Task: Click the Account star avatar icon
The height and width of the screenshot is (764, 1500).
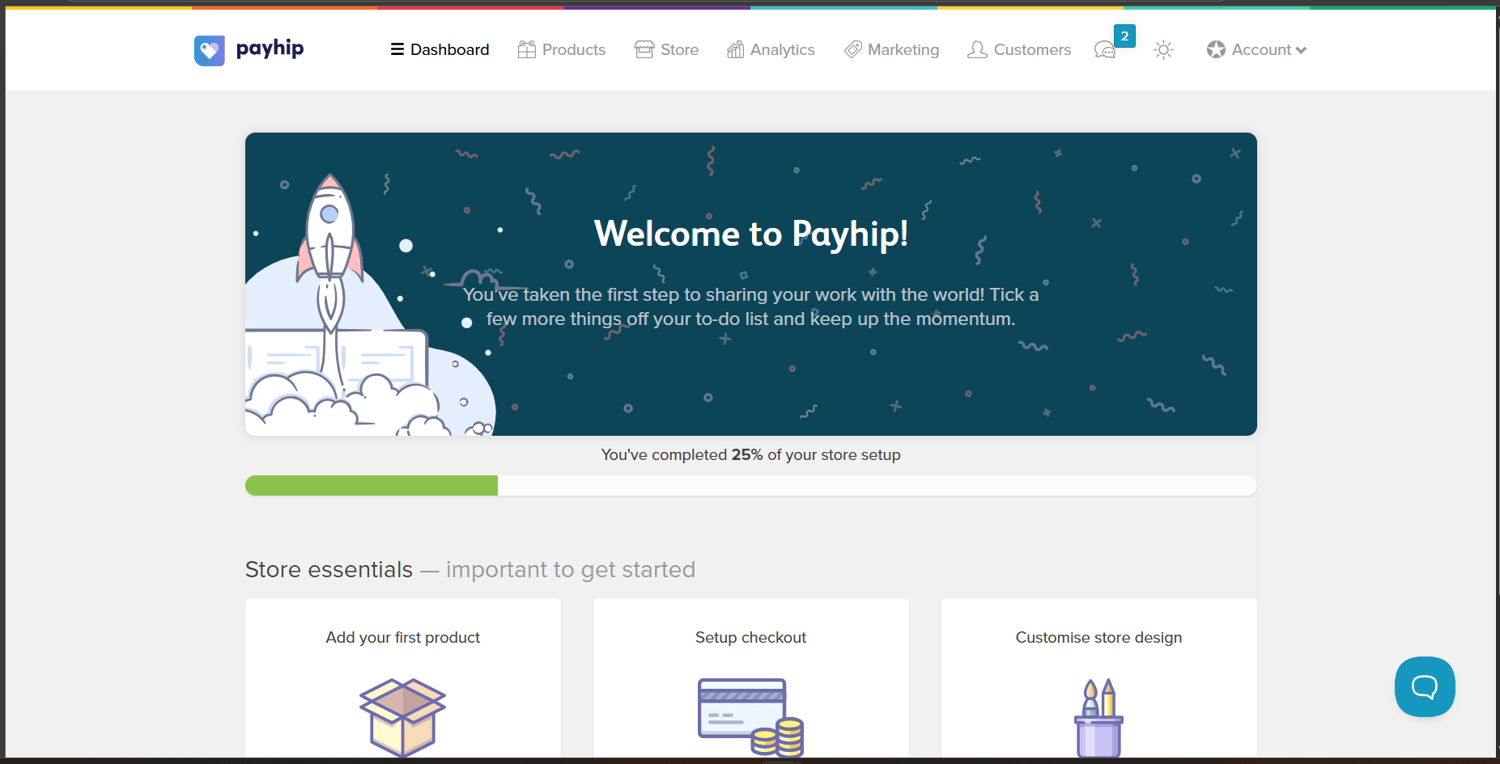Action: [1216, 49]
